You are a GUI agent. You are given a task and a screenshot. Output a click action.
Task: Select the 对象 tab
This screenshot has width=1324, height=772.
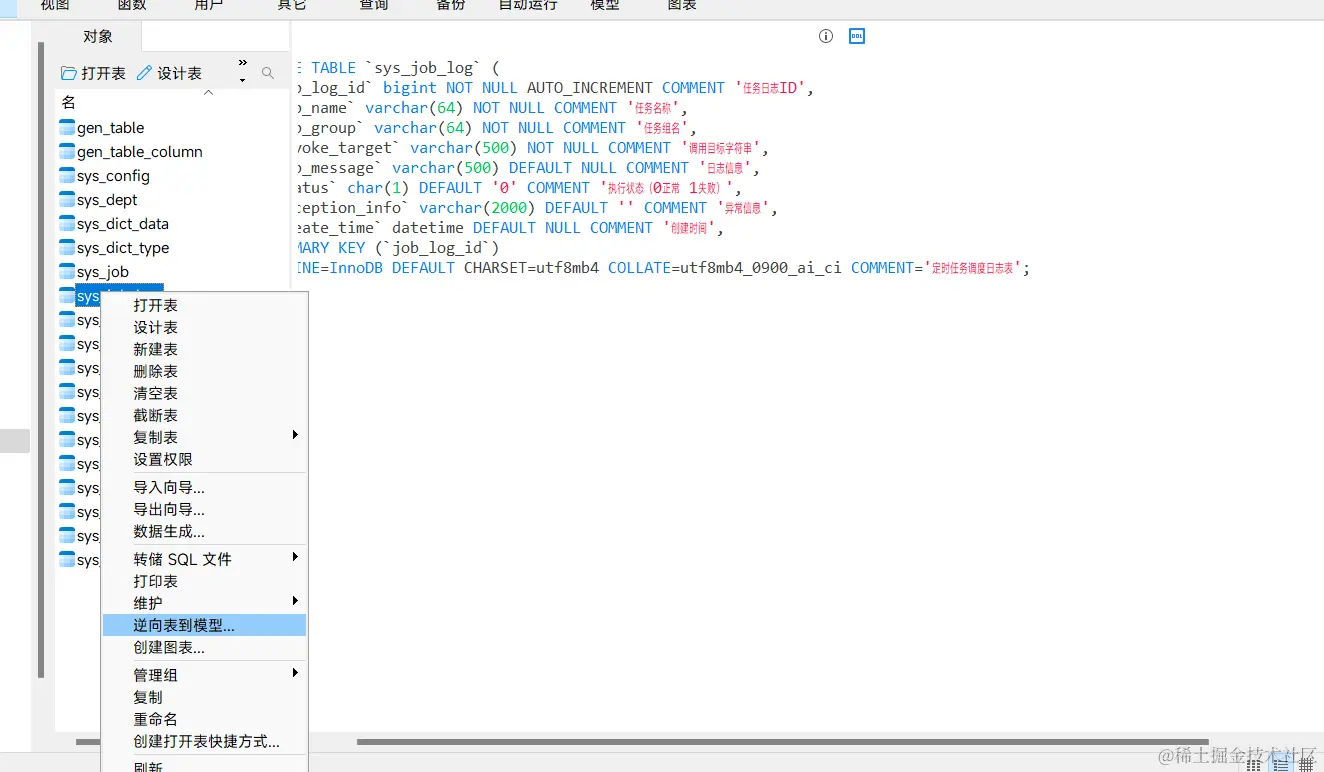tap(98, 36)
